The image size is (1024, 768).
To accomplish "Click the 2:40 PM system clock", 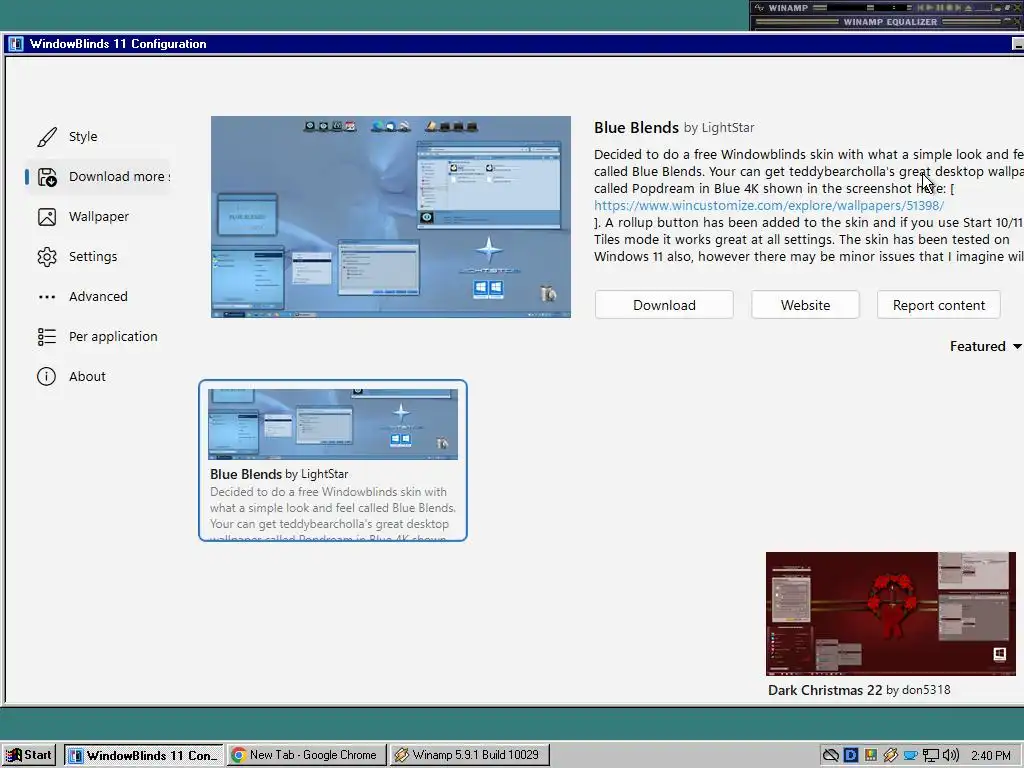I will 990,756.
